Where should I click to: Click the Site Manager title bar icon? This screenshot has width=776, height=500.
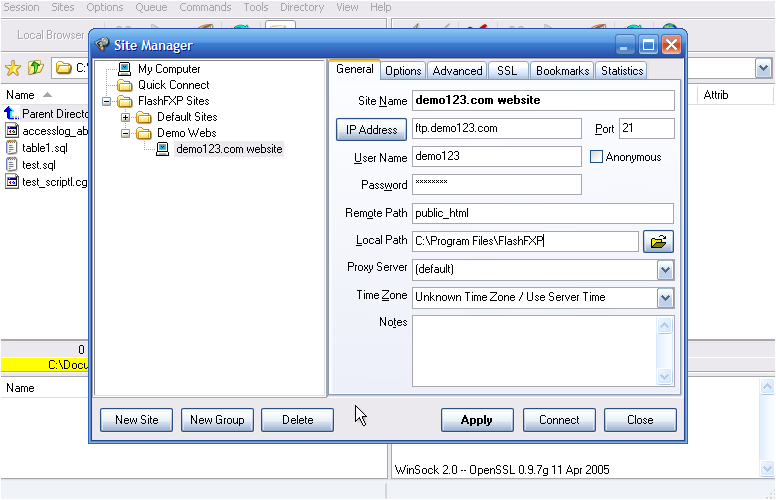[x=102, y=45]
